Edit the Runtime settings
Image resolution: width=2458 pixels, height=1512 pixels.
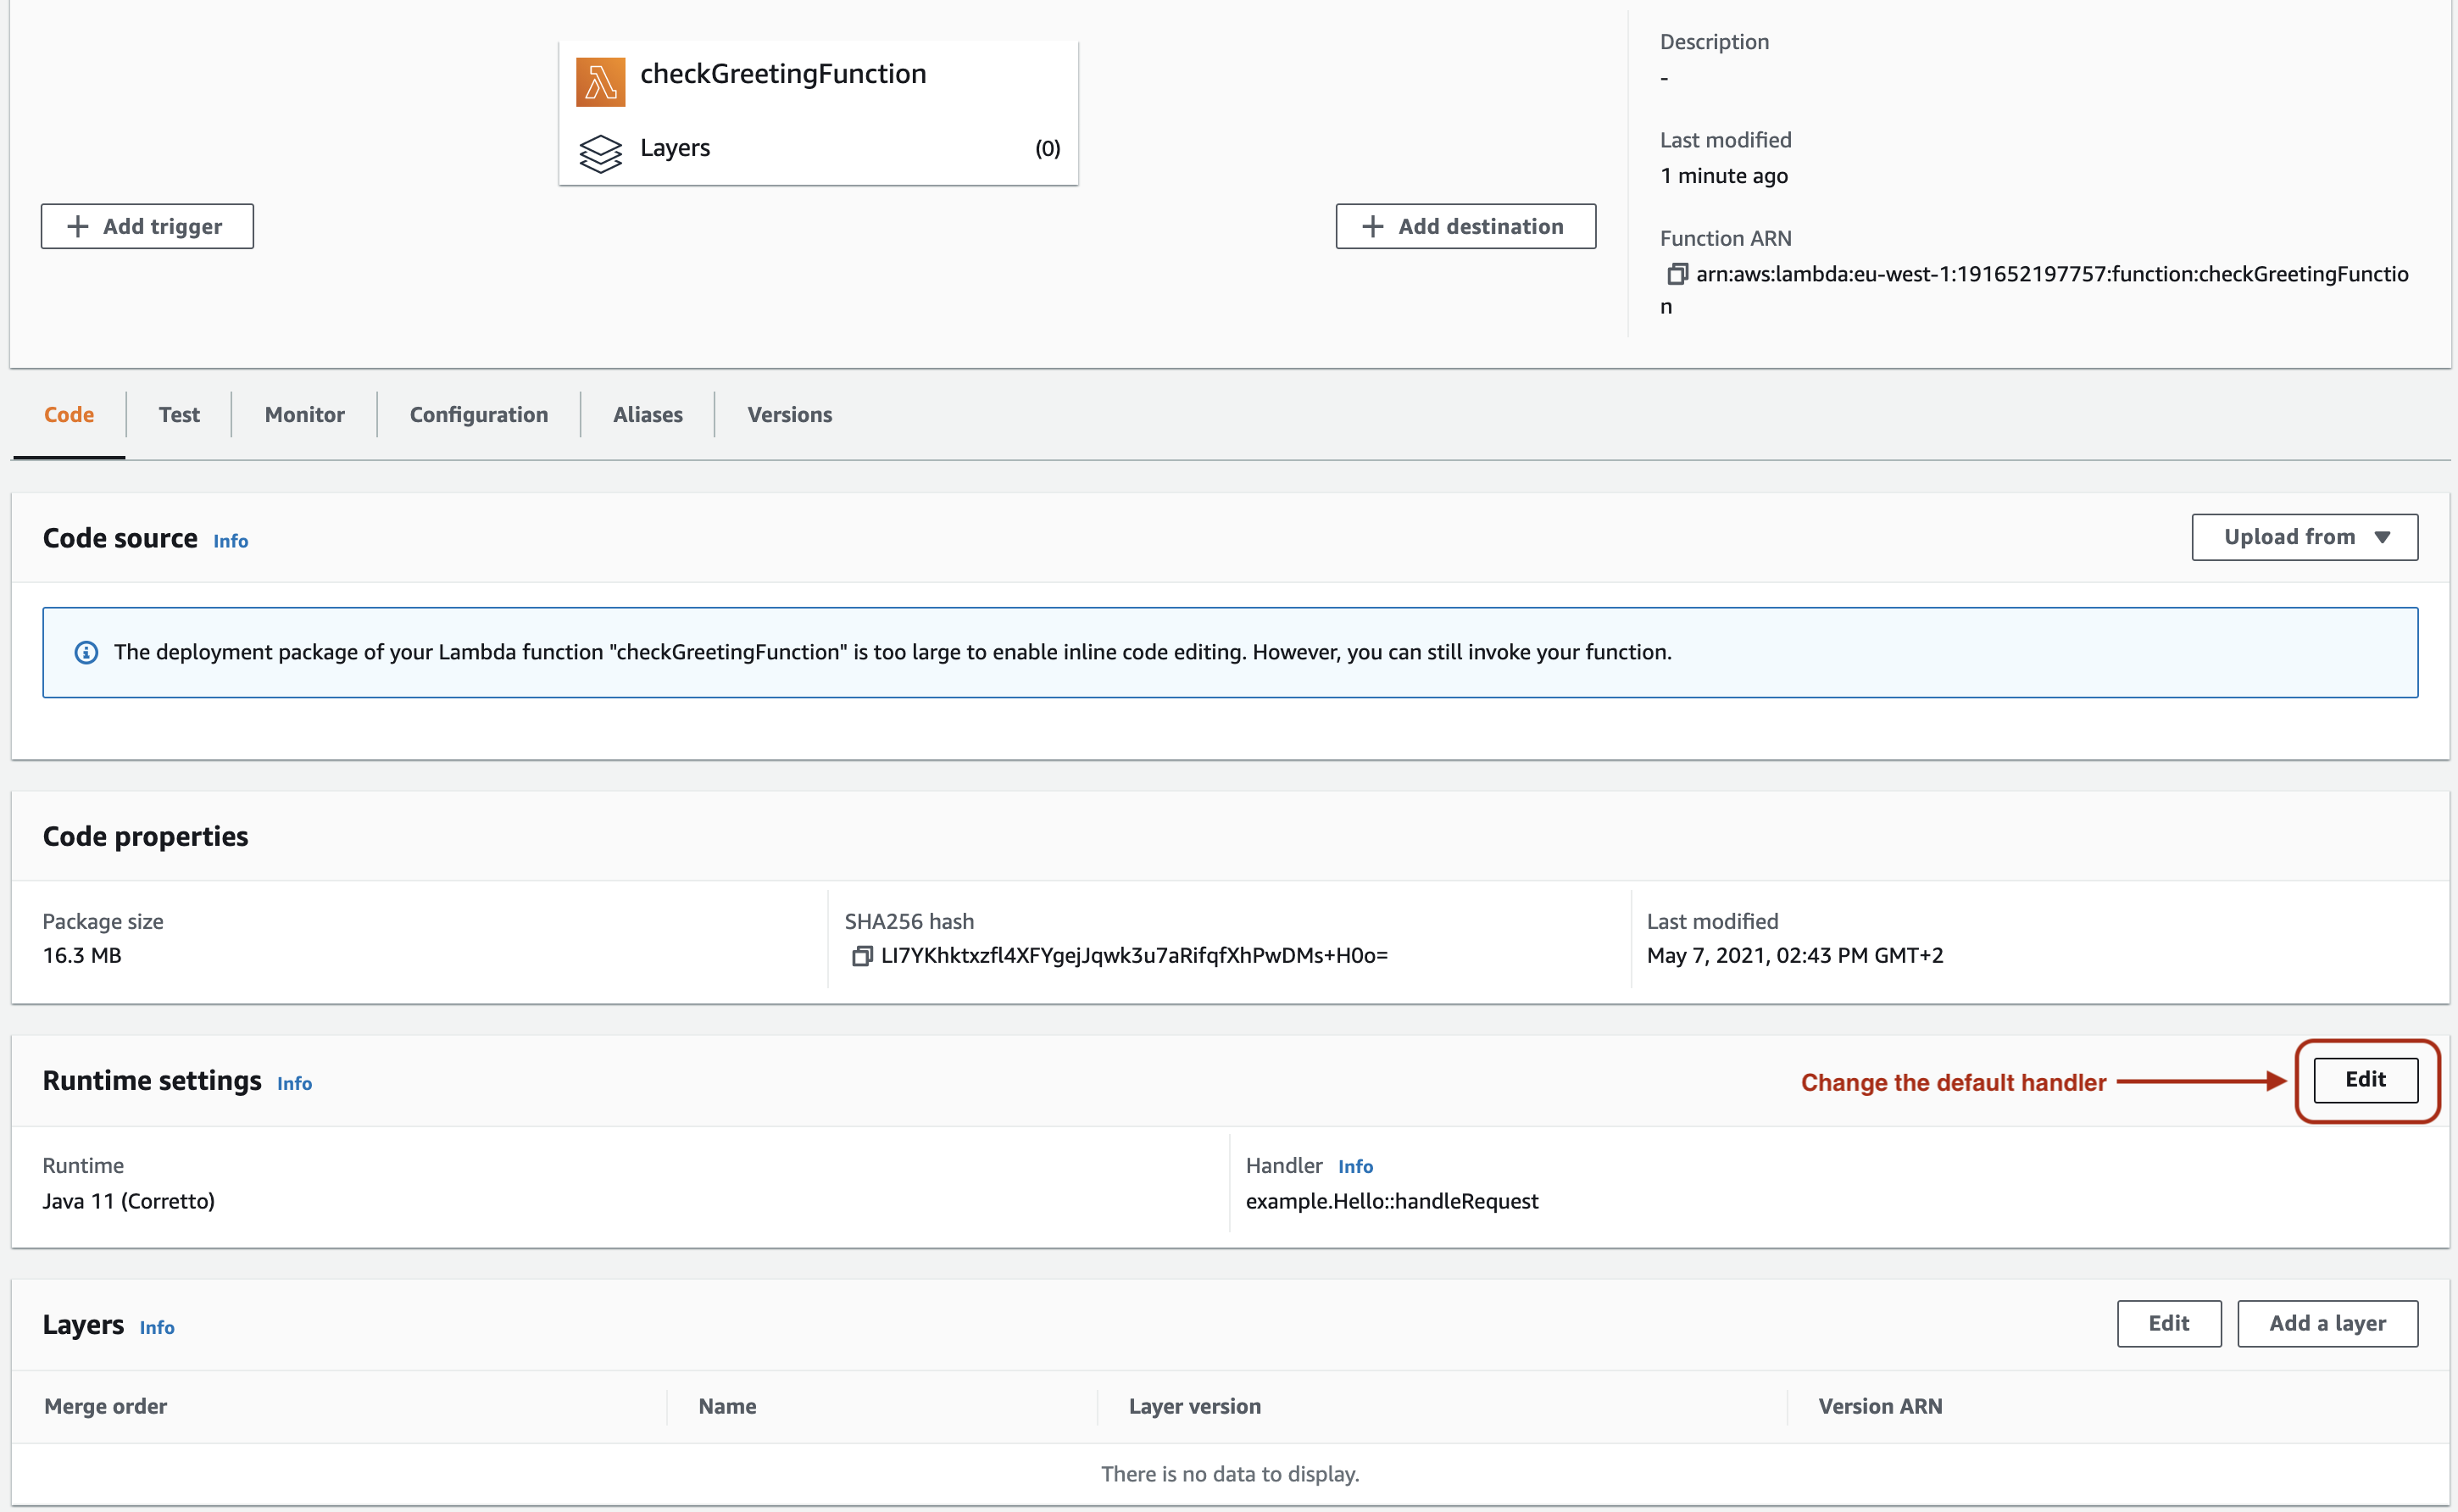2365,1080
